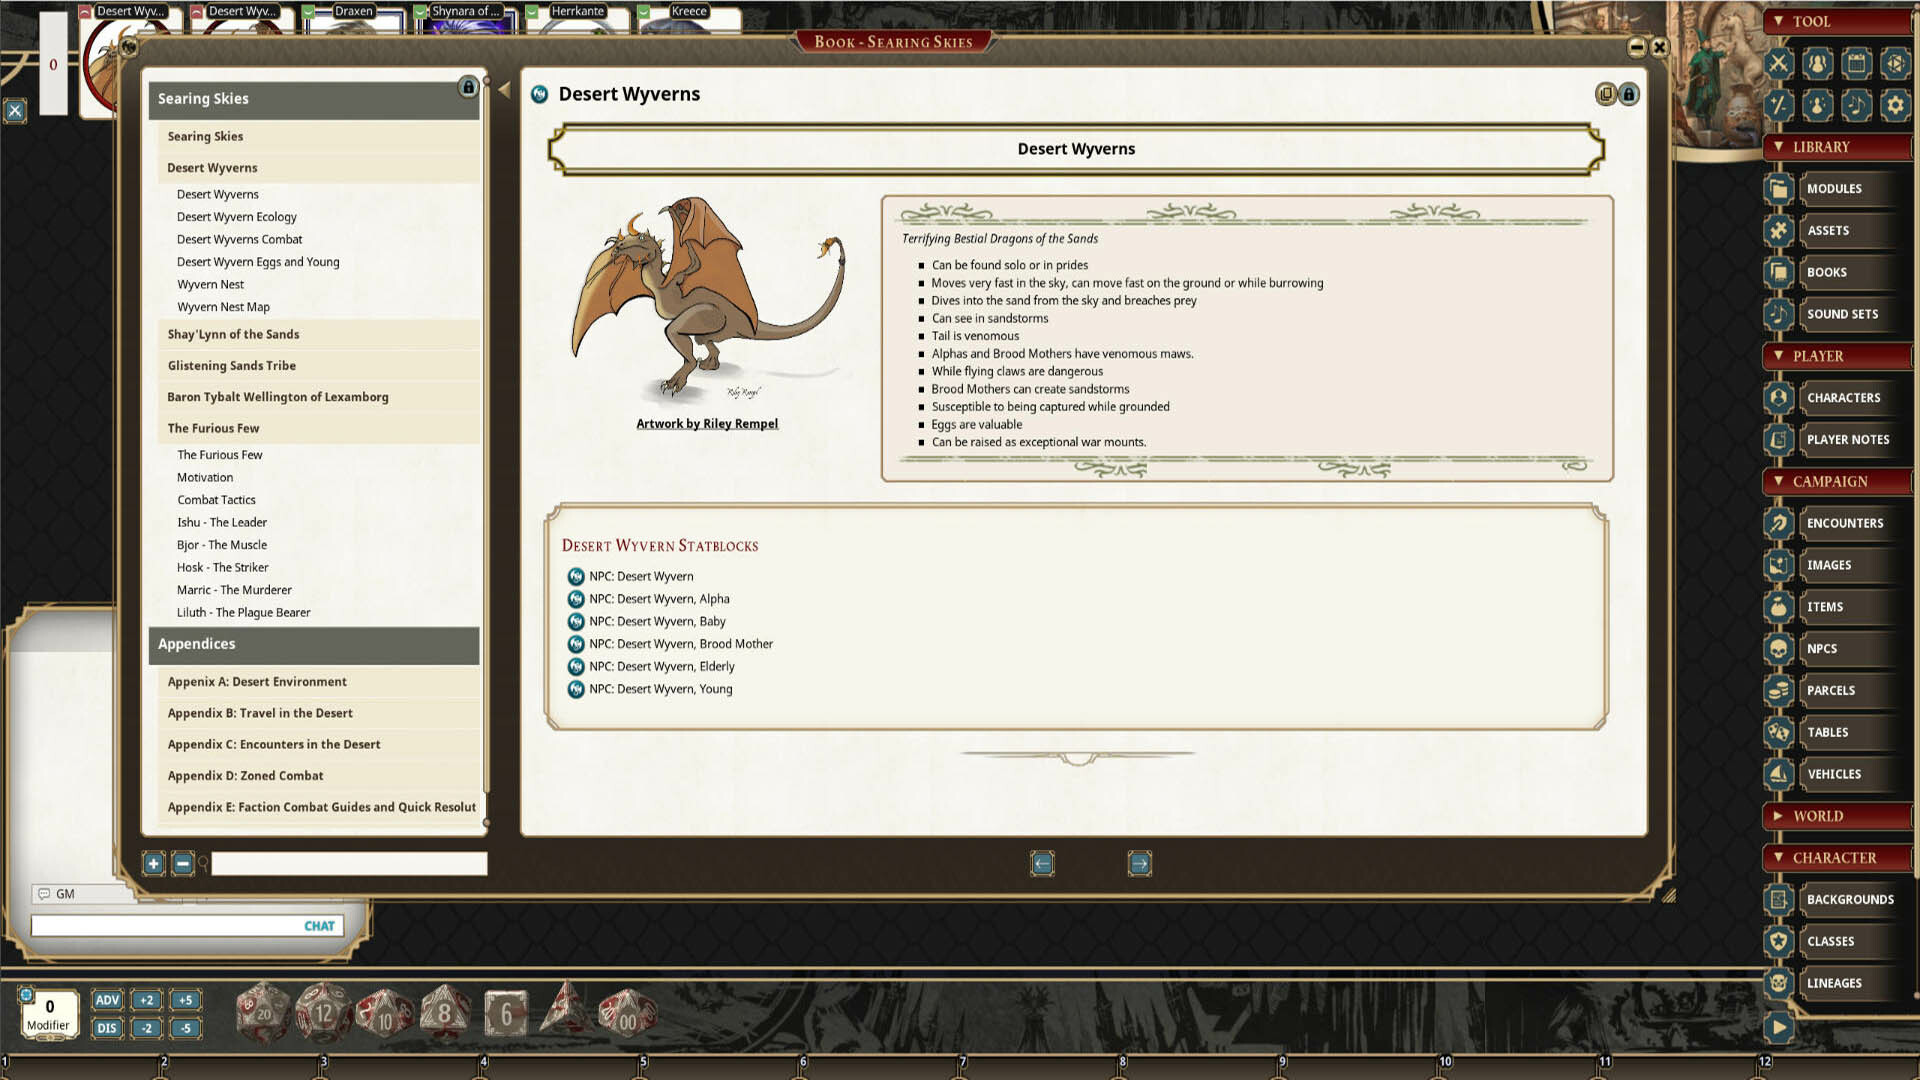Viewport: 1920px width, 1080px height.
Task: Click the forward page navigation arrow
Action: pyautogui.click(x=1139, y=863)
